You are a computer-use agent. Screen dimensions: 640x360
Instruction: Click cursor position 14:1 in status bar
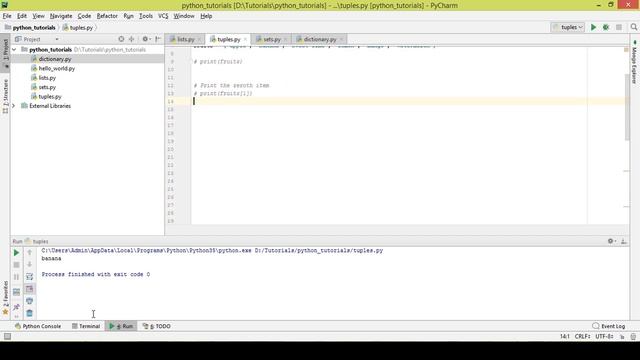[564, 337]
